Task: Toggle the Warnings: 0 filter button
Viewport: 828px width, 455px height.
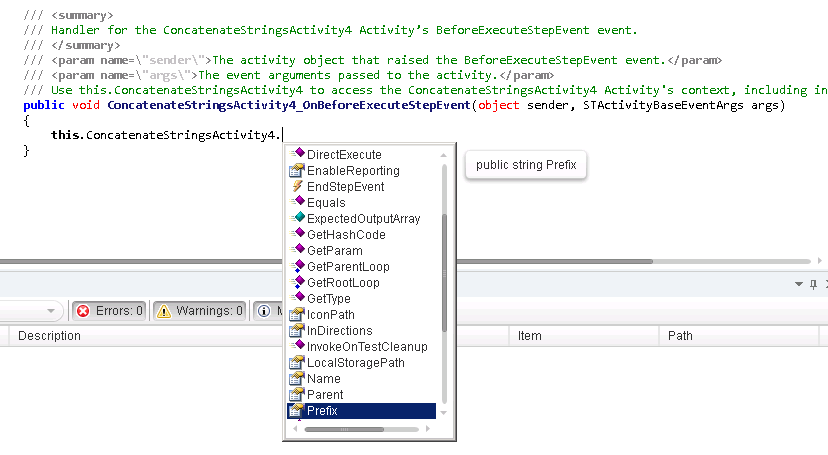Action: (199, 311)
